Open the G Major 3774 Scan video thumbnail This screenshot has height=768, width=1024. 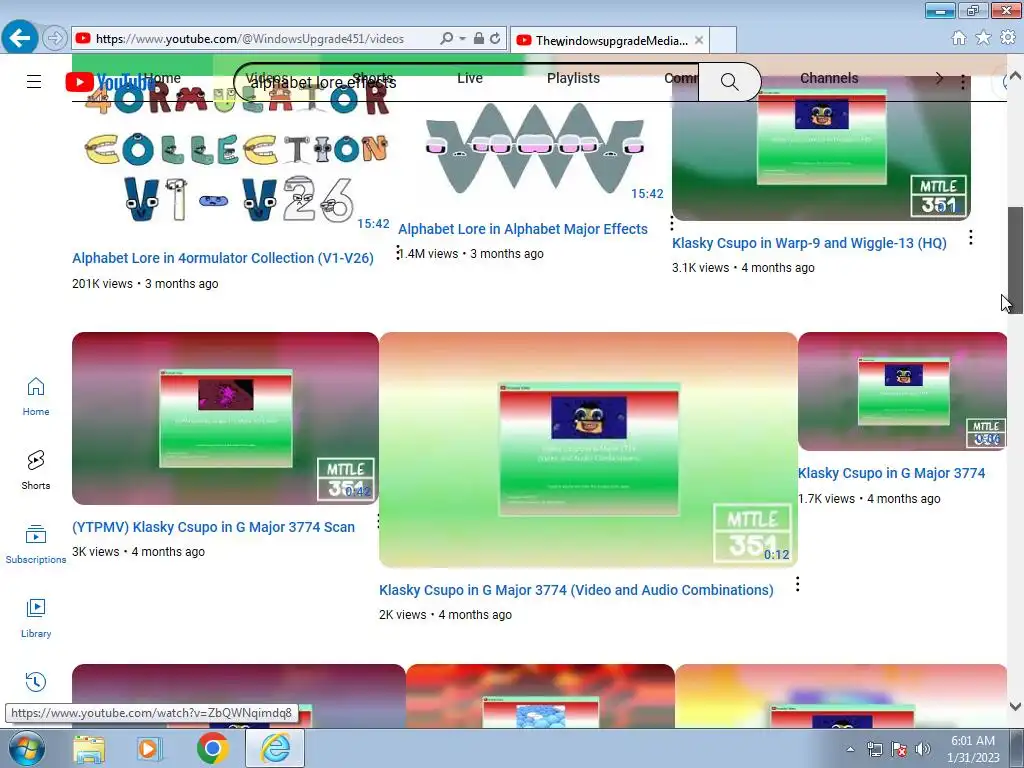tap(225, 418)
